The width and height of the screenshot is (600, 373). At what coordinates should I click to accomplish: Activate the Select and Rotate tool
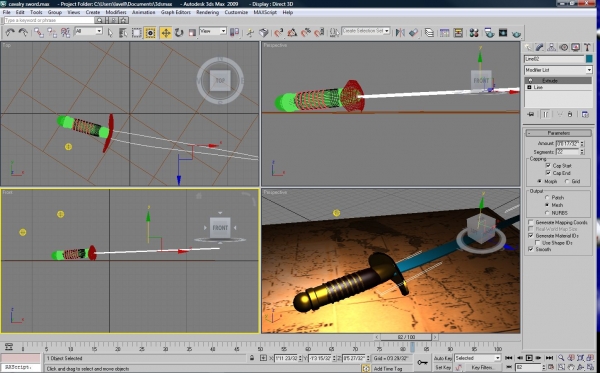(x=179, y=33)
